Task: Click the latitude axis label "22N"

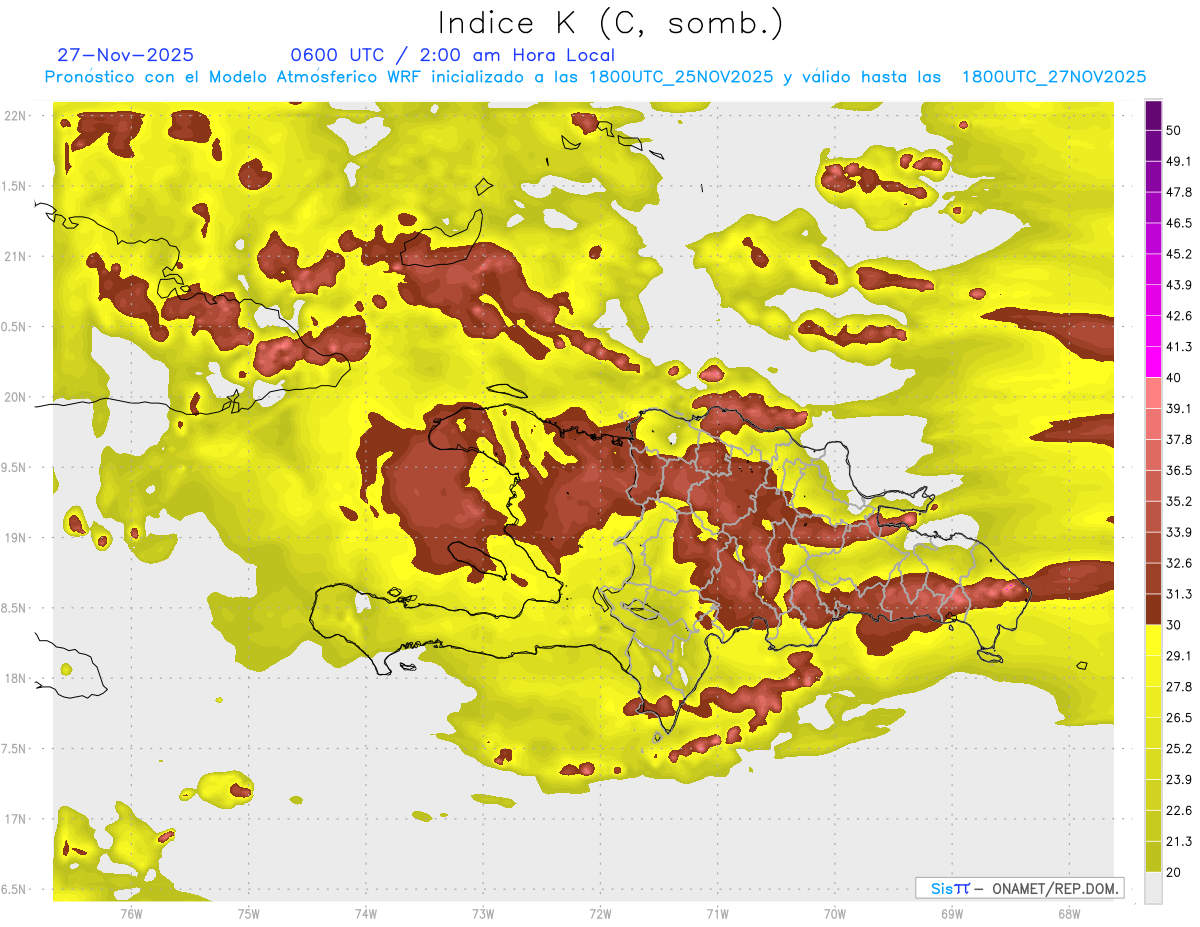Action: [x=15, y=116]
